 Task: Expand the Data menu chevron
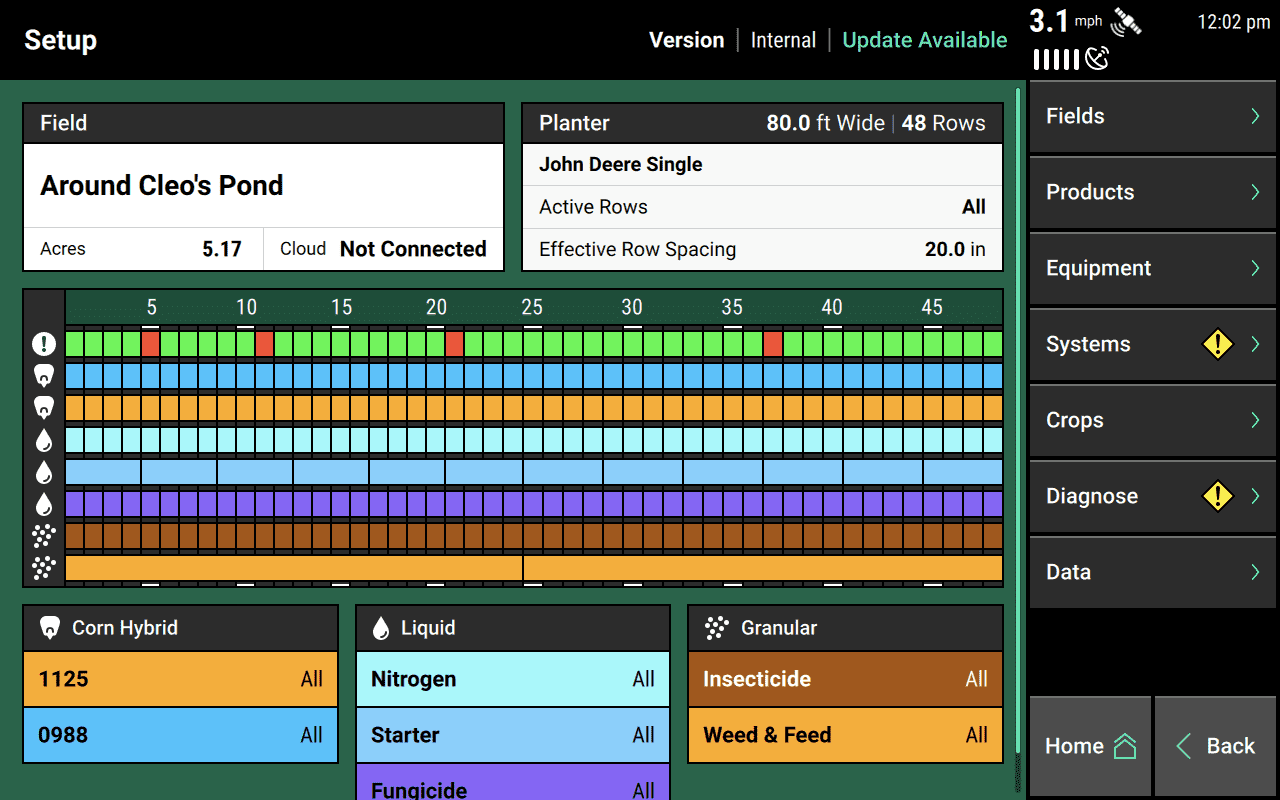coord(1255,572)
